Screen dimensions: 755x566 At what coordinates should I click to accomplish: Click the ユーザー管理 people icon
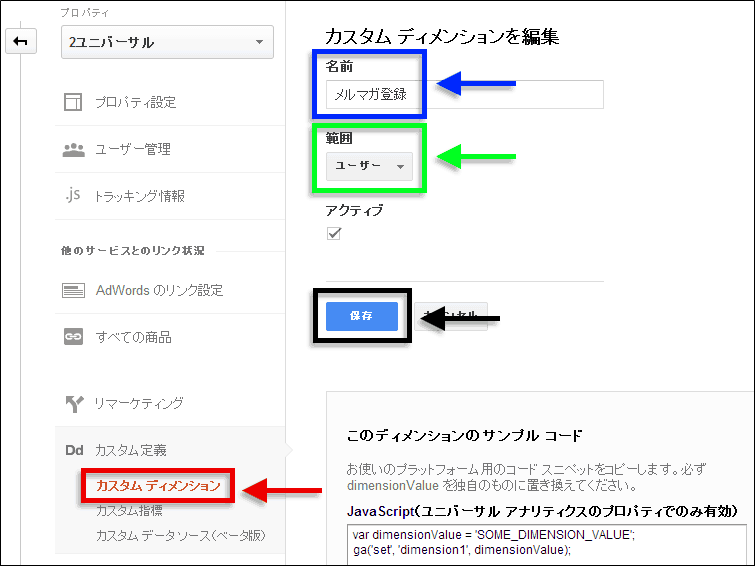click(x=73, y=150)
